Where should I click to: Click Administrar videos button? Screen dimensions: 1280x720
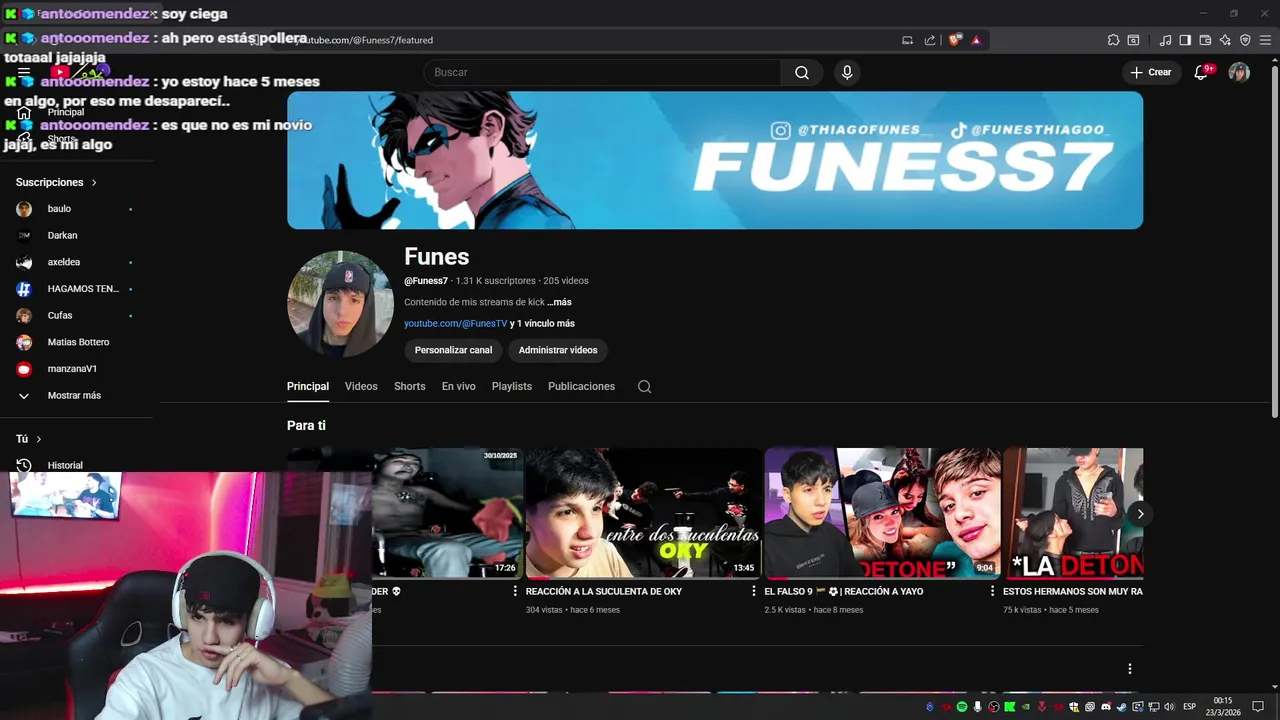558,350
